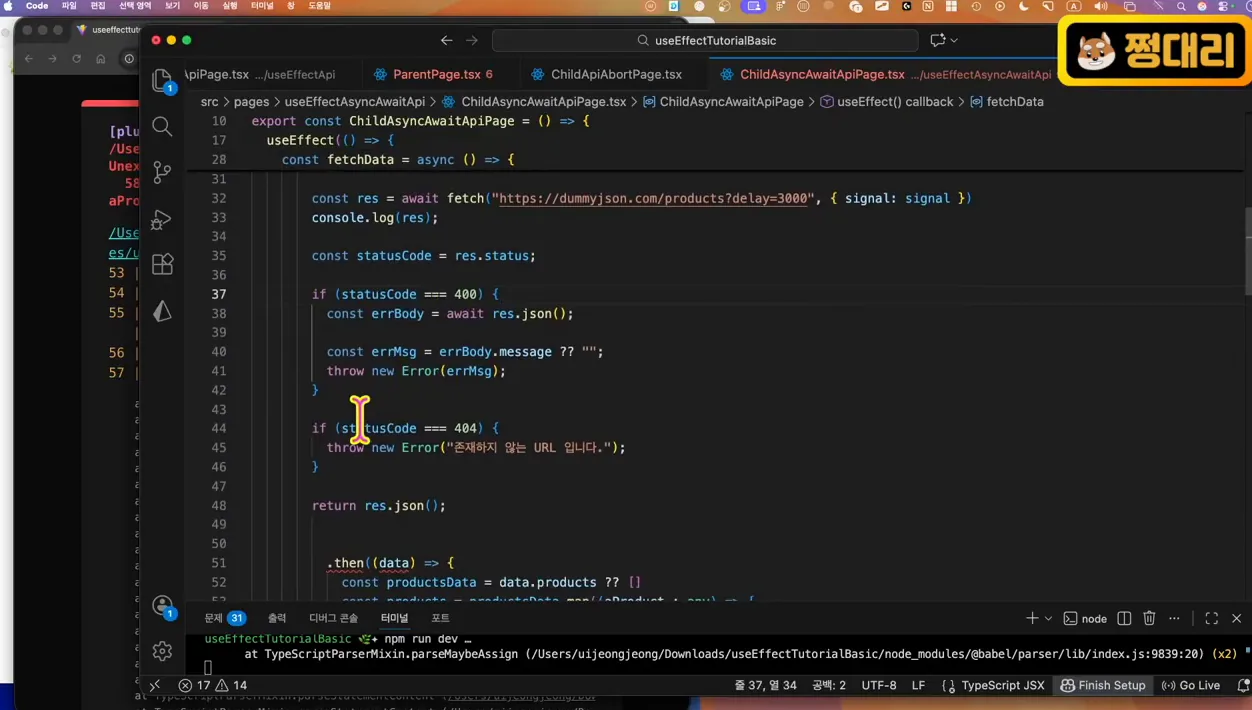
Task: Open the Search view in activity bar
Action: click(162, 126)
